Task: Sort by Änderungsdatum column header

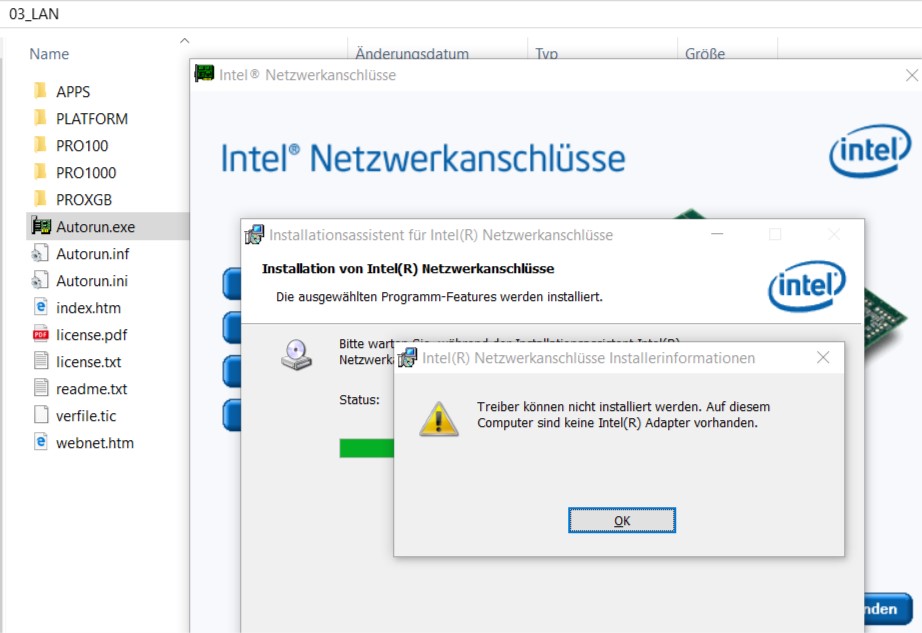Action: [412, 53]
